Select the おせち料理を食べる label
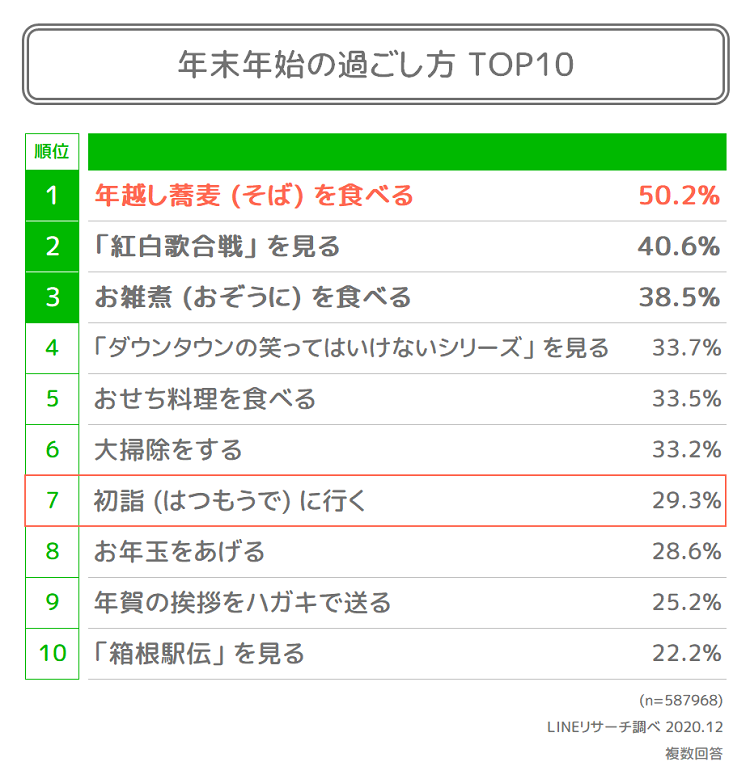This screenshot has width=750, height=779. point(205,399)
